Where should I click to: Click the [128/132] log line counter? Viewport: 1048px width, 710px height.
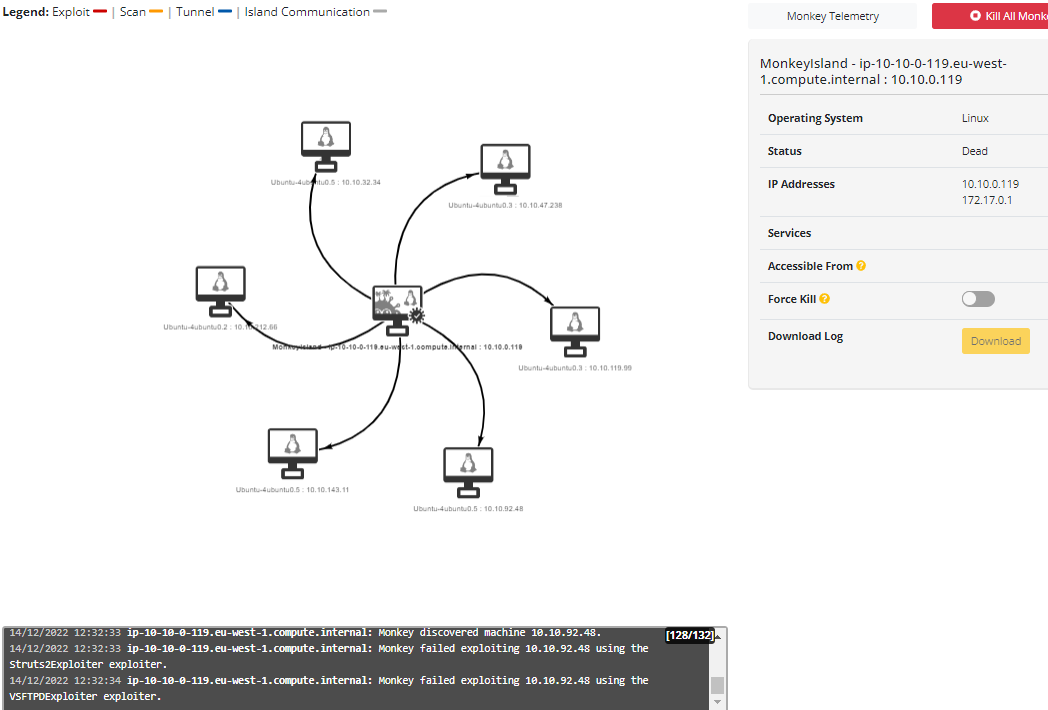[x=690, y=635]
